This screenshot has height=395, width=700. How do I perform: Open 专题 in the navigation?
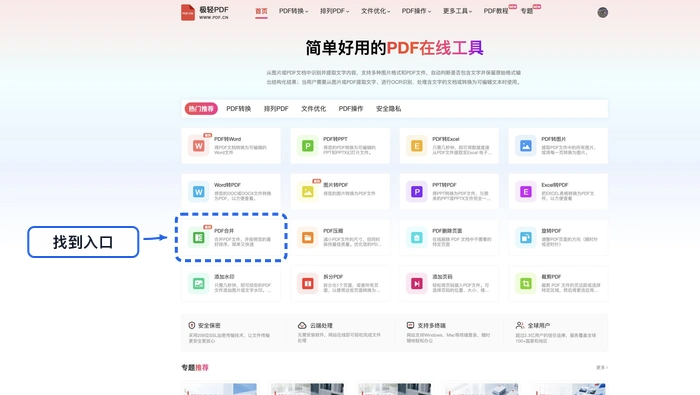527,11
